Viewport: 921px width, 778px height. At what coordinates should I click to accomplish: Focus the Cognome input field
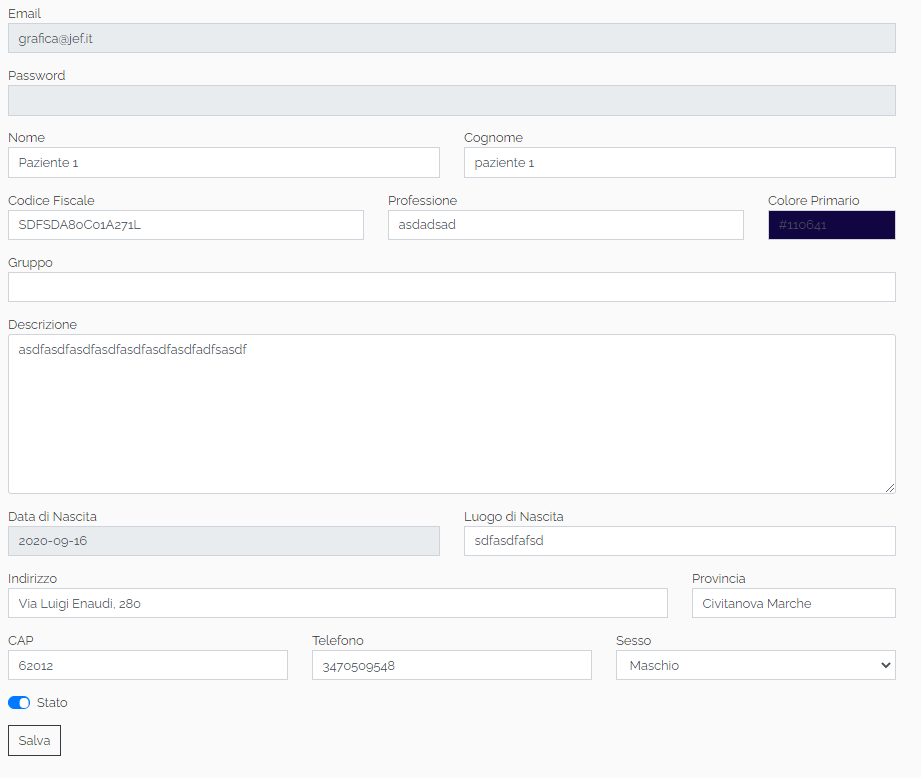pyautogui.click(x=679, y=163)
